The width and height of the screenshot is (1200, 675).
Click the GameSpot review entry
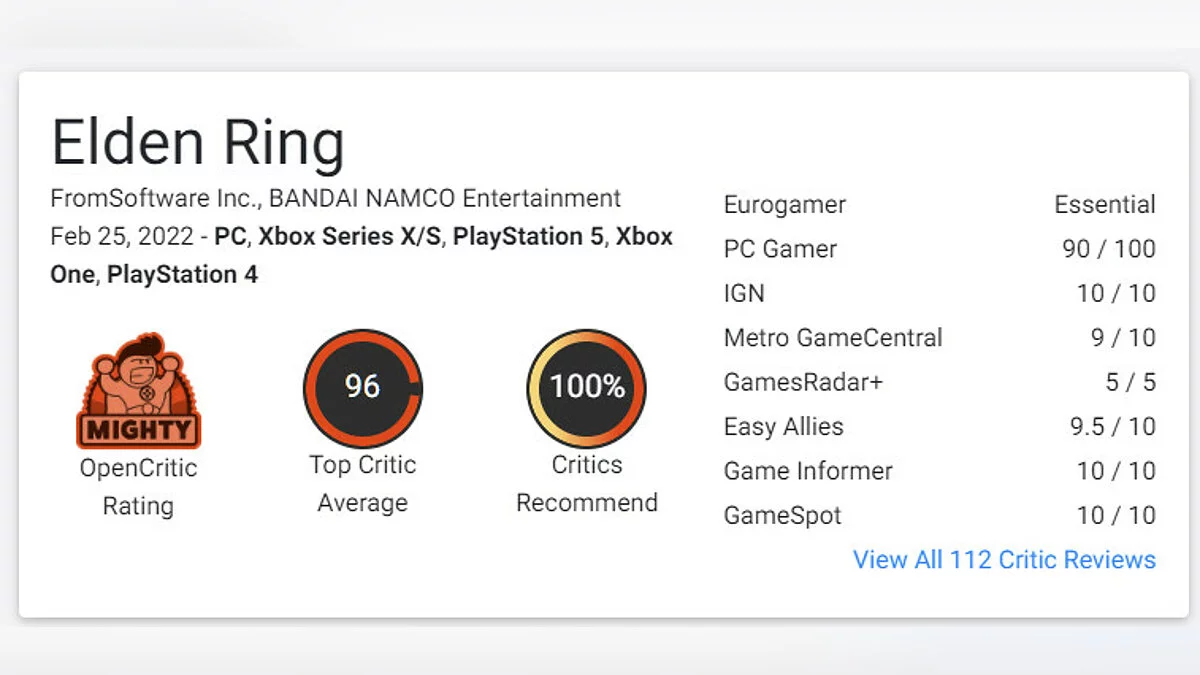(782, 515)
